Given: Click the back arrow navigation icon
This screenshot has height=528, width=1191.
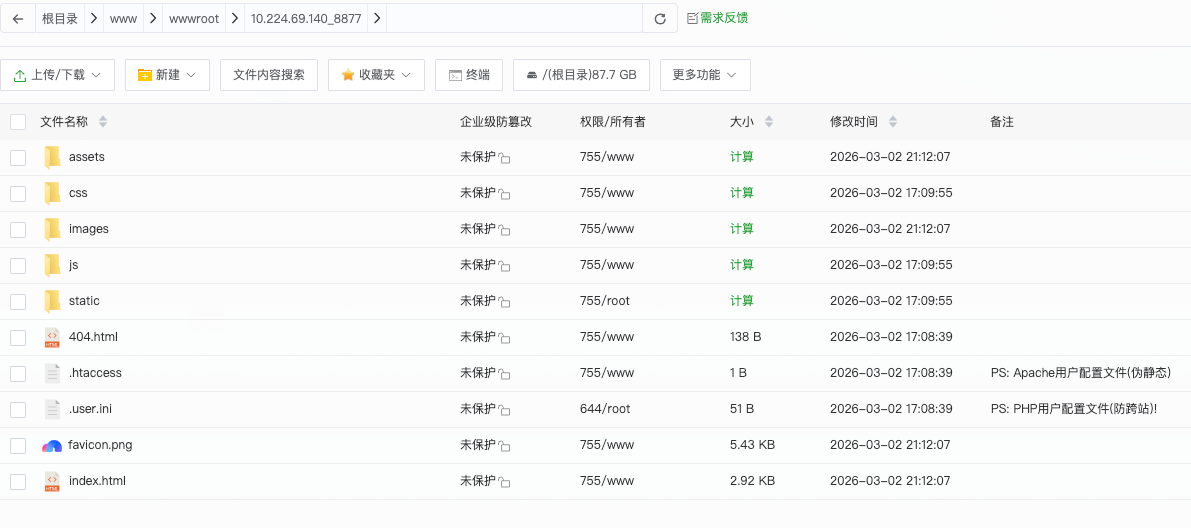Looking at the screenshot, I should point(18,18).
